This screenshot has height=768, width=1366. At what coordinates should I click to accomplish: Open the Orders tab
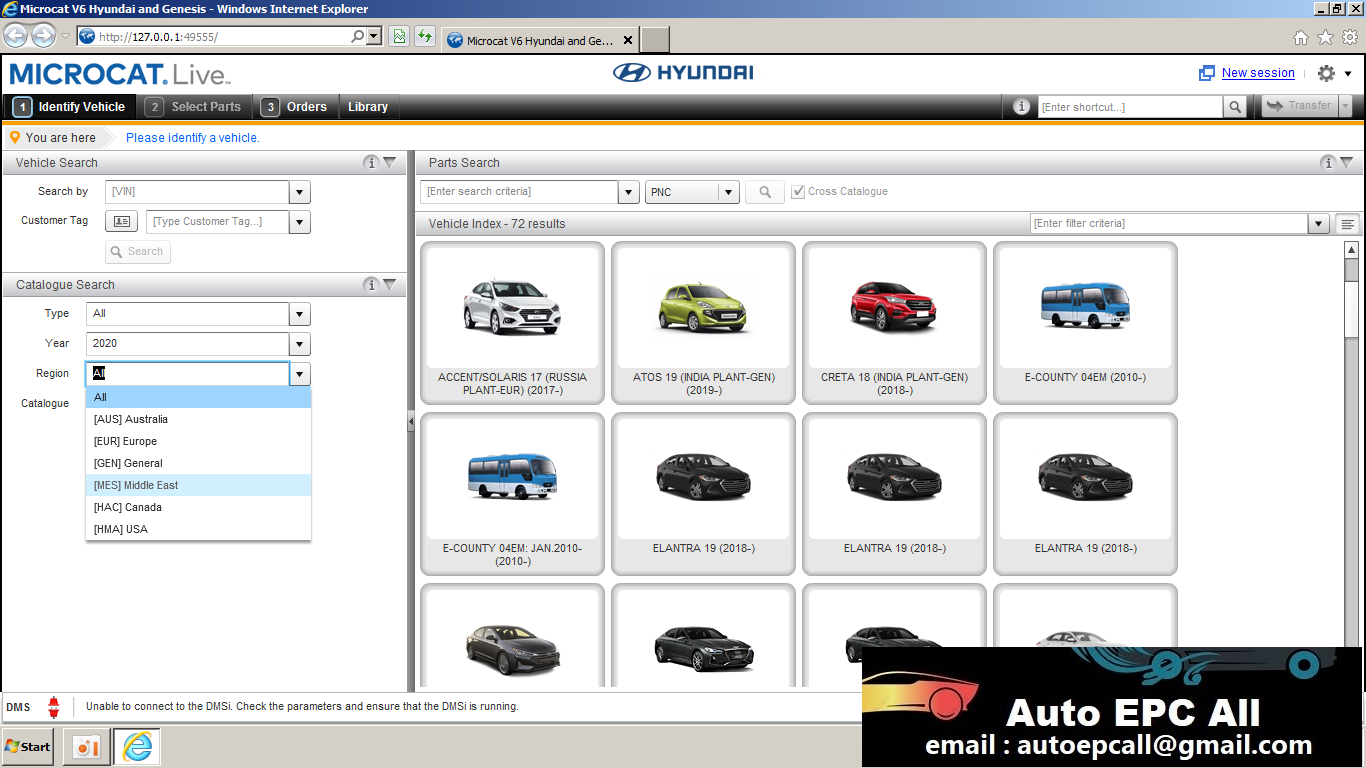(296, 107)
